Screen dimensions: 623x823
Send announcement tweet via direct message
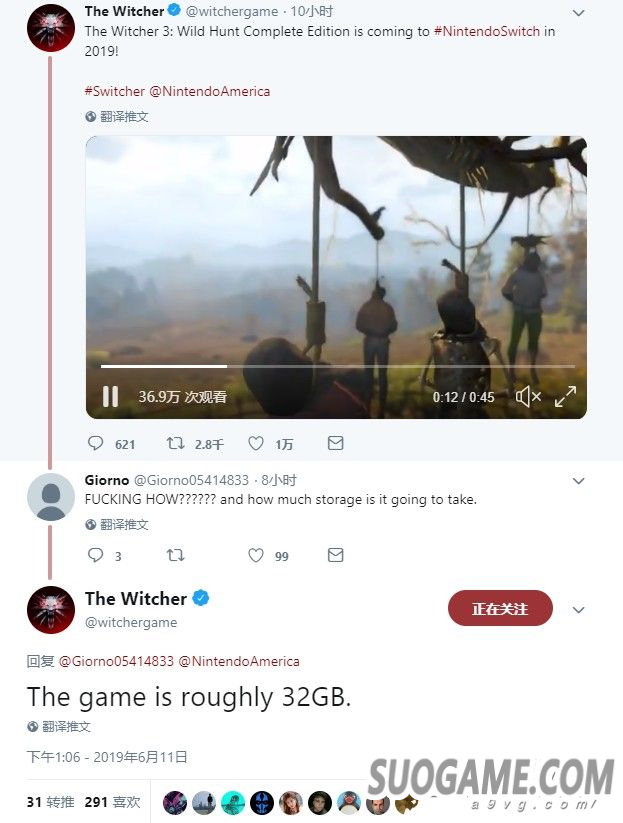tap(335, 443)
